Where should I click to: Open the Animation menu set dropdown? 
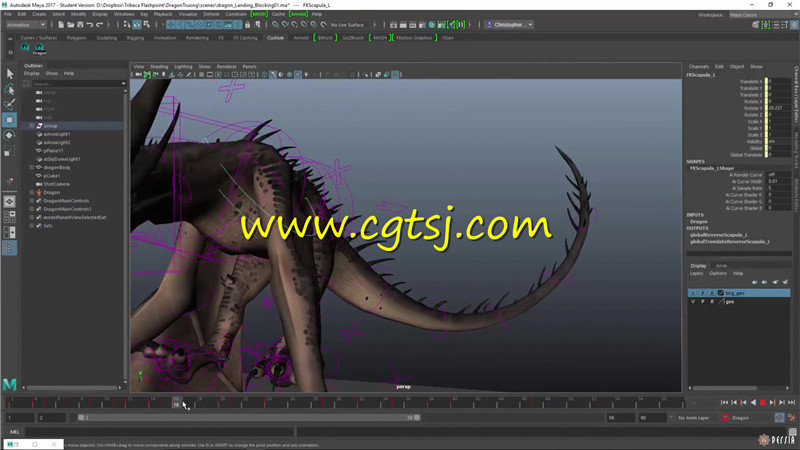coord(25,24)
